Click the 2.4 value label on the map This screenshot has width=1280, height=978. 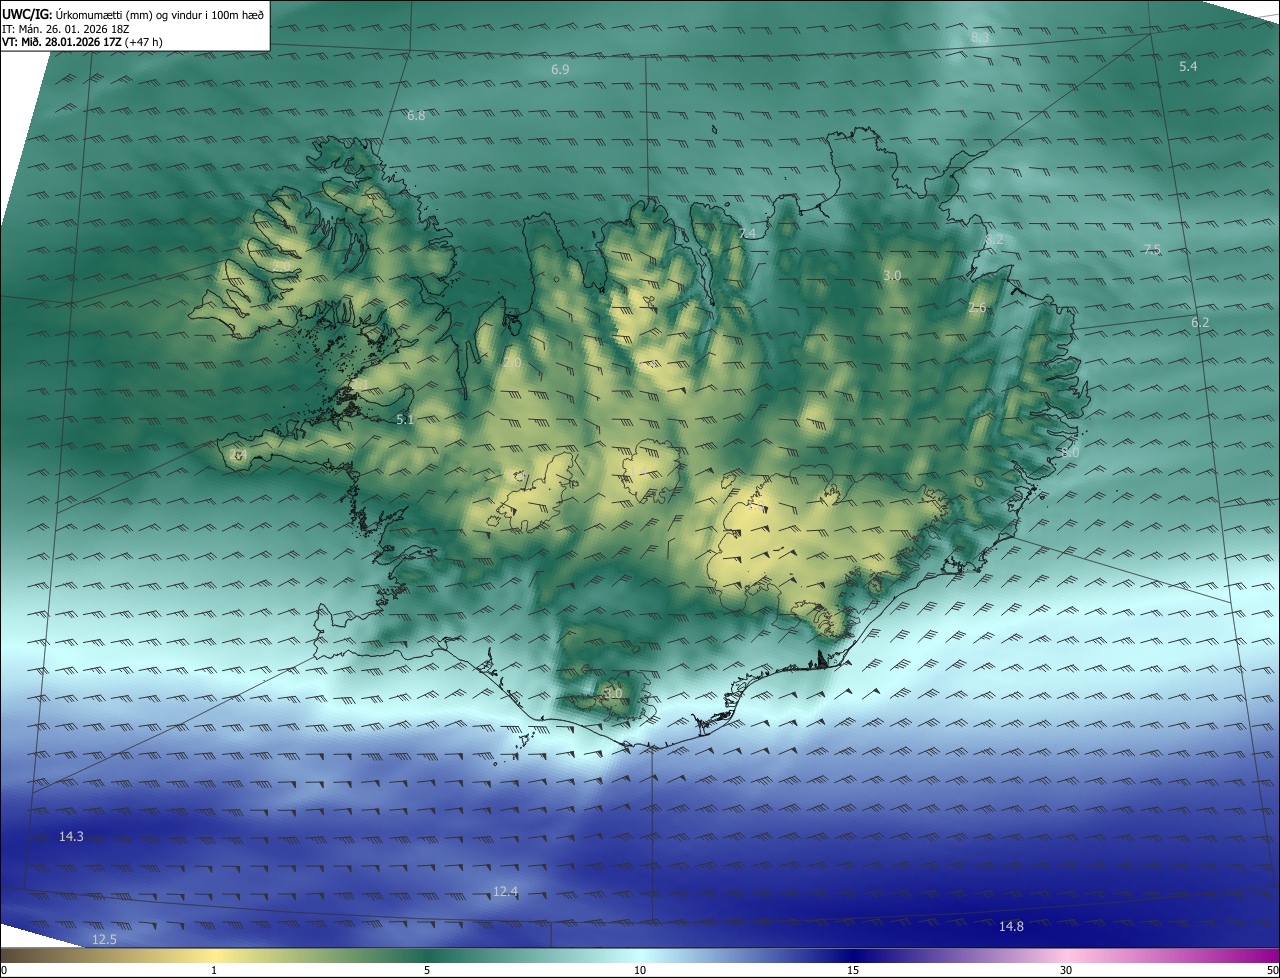(x=238, y=455)
